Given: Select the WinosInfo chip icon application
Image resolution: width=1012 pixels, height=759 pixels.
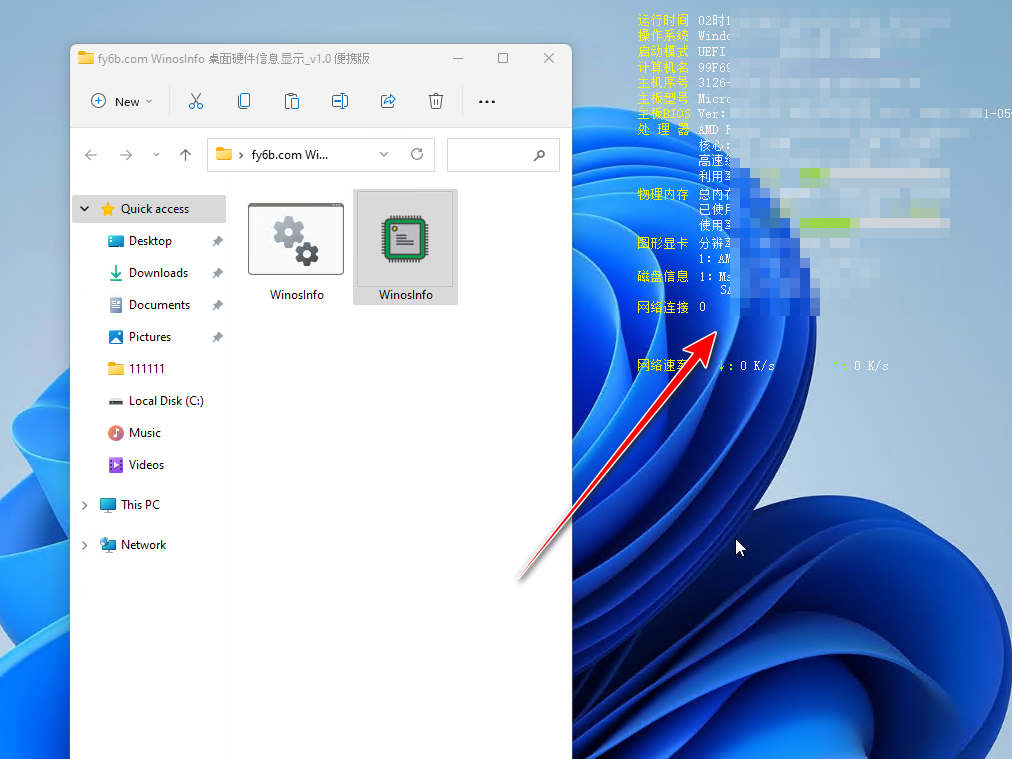Looking at the screenshot, I should [x=405, y=247].
